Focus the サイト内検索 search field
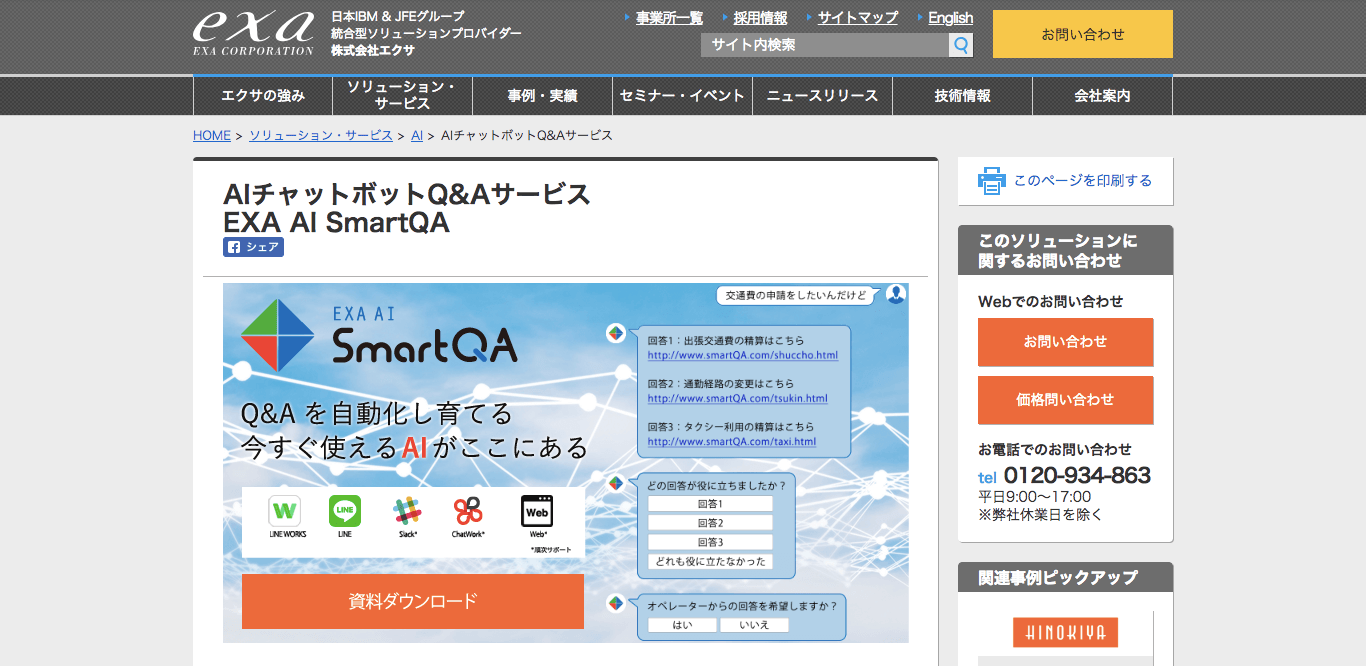This screenshot has height=666, width=1366. pos(824,45)
